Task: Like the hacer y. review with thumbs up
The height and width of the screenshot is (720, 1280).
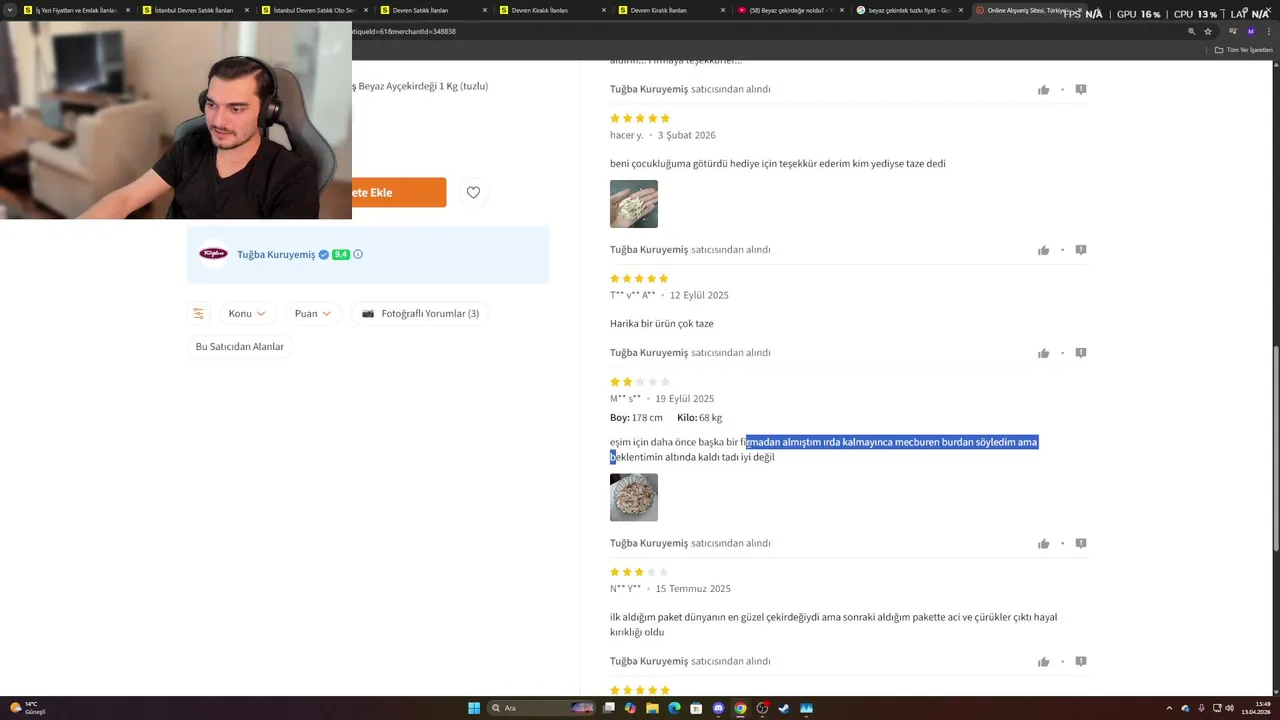Action: pos(1043,250)
